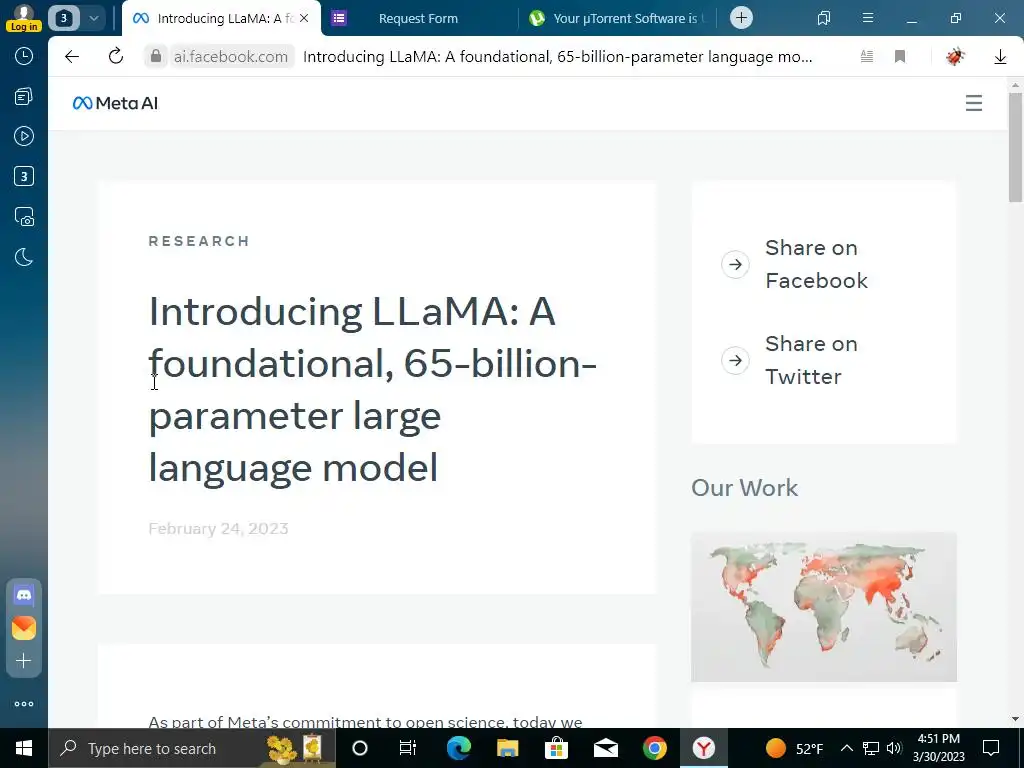Click the Introducing LLaMA headline text
This screenshot has width=1024, height=768.
pyautogui.click(x=372, y=389)
